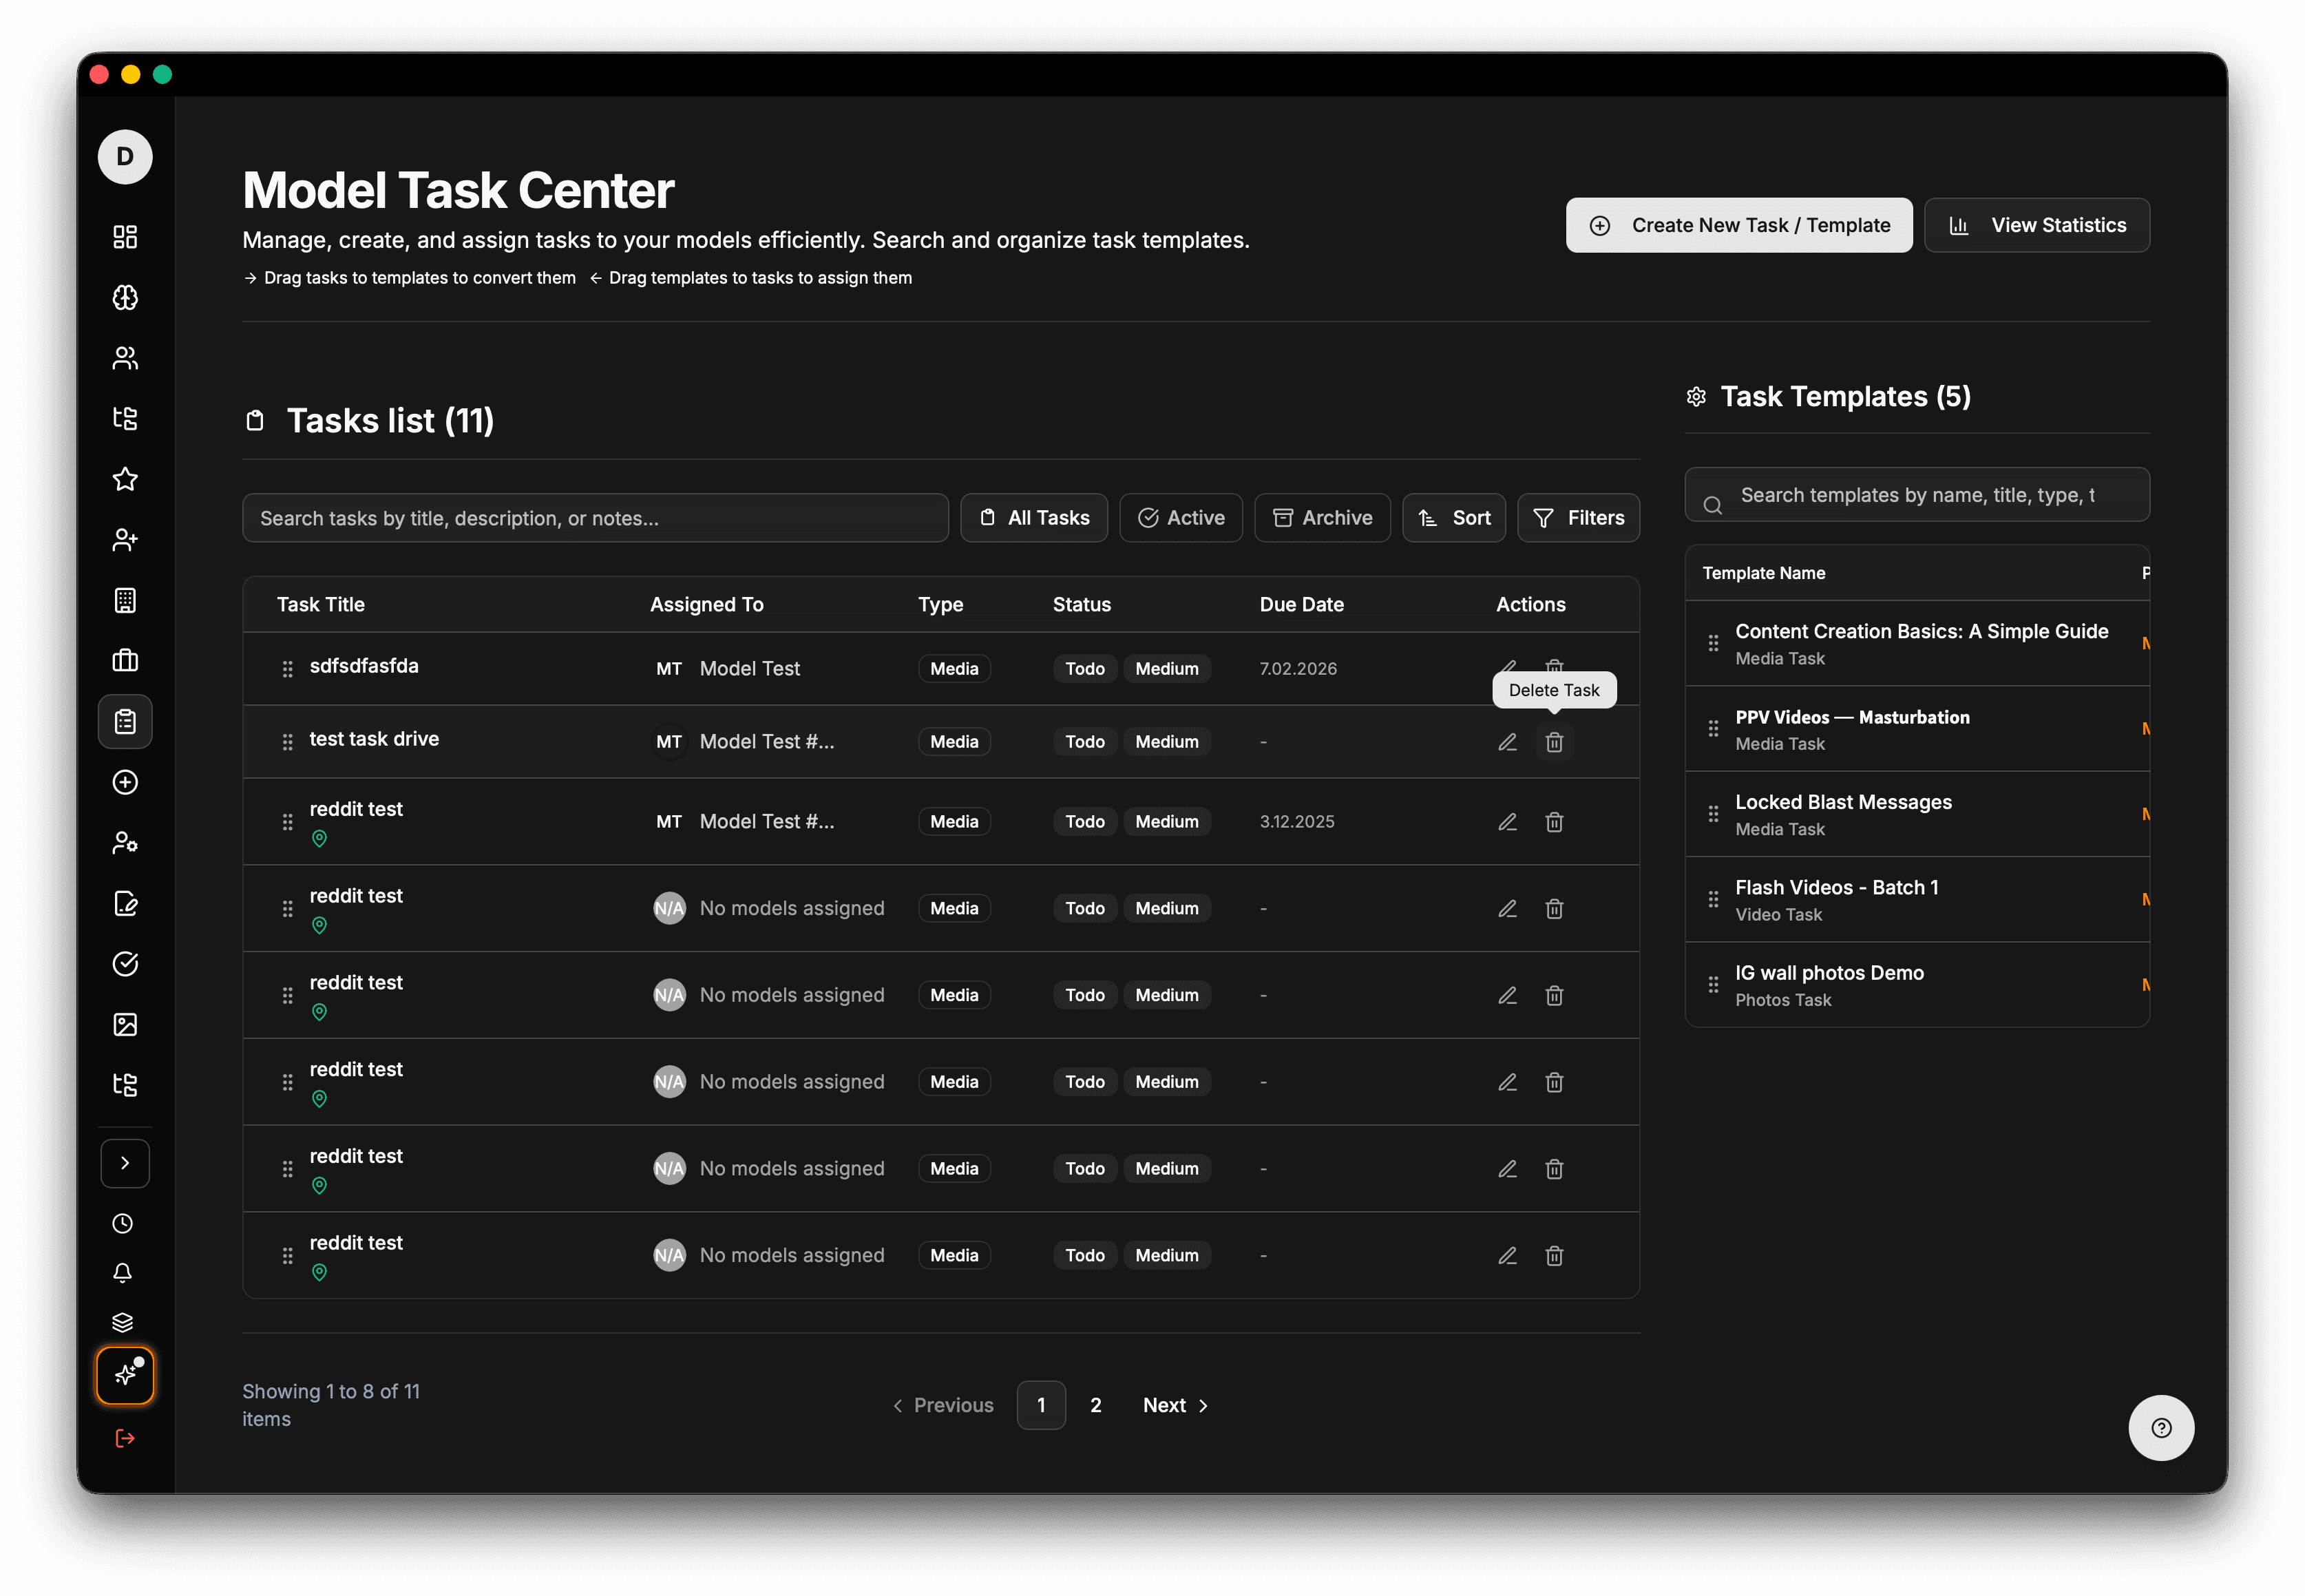Go to page 2 of tasks
Screen dimensions: 2305x1596
(1096, 1405)
